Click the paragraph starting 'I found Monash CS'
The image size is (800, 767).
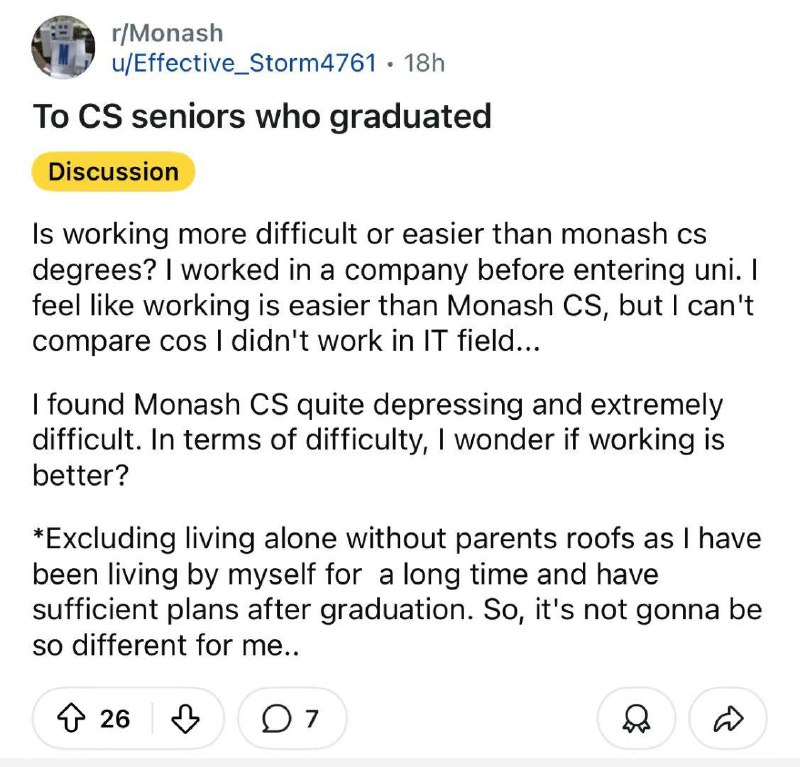pyautogui.click(x=378, y=441)
